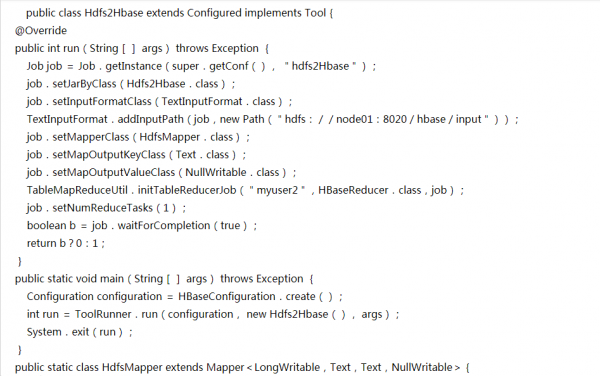Click HBaseConfiguration in the create line
Image resolution: width=600 pixels, height=376 pixels.
coord(227,296)
